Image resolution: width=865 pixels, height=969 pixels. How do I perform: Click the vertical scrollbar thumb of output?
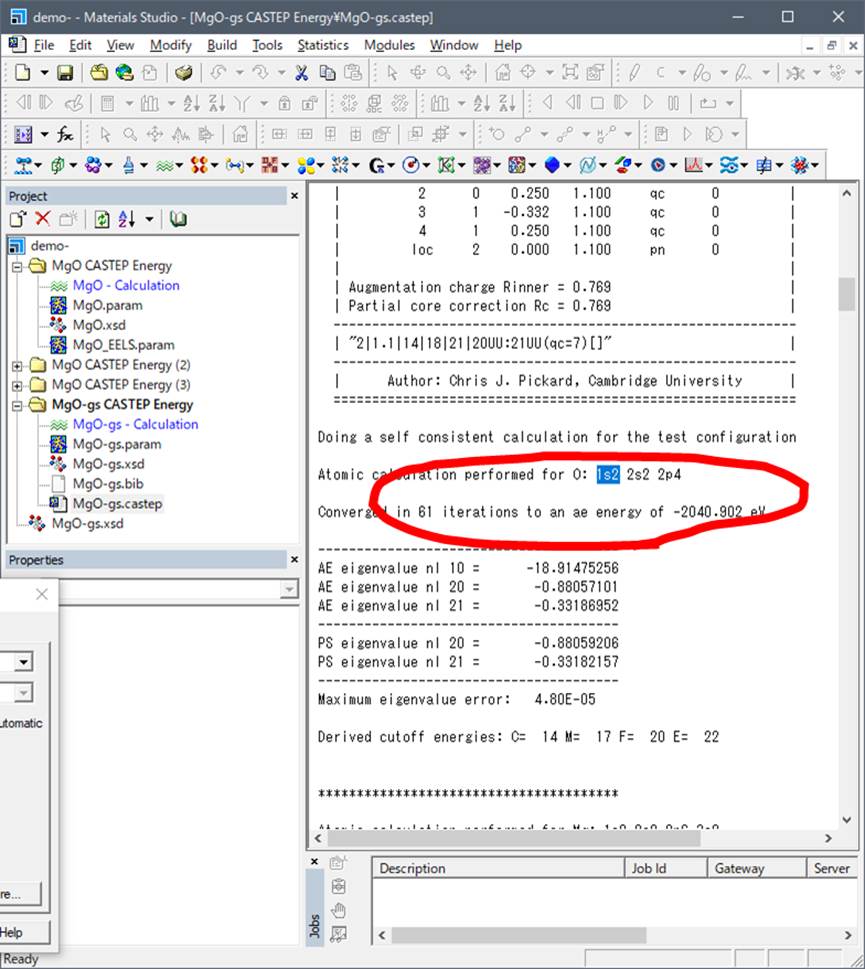(846, 294)
